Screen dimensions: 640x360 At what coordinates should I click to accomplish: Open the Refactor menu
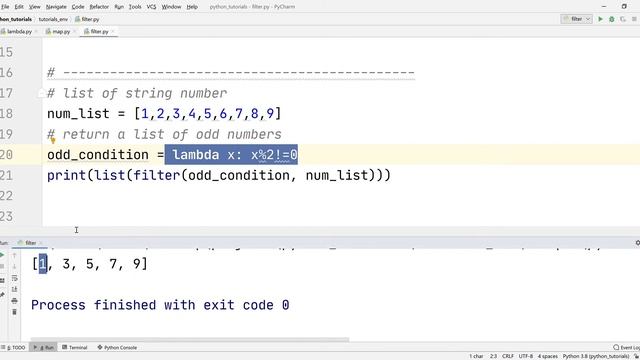tap(99, 7)
